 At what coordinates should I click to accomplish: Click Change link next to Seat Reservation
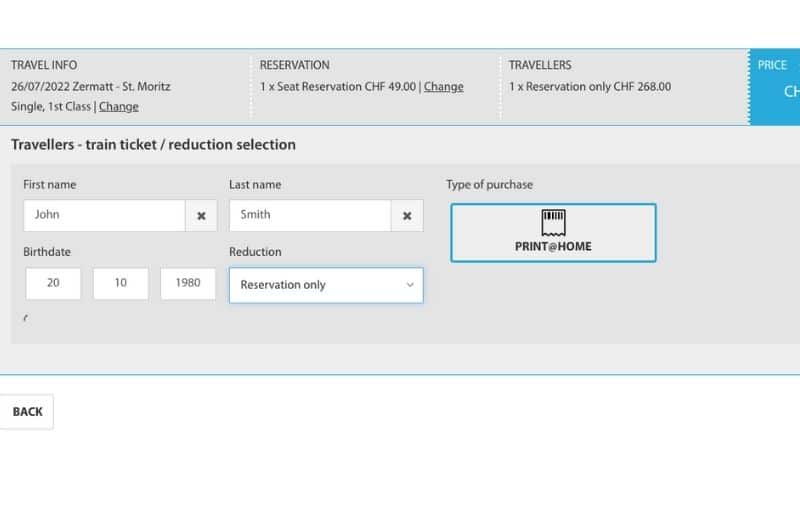(x=443, y=87)
